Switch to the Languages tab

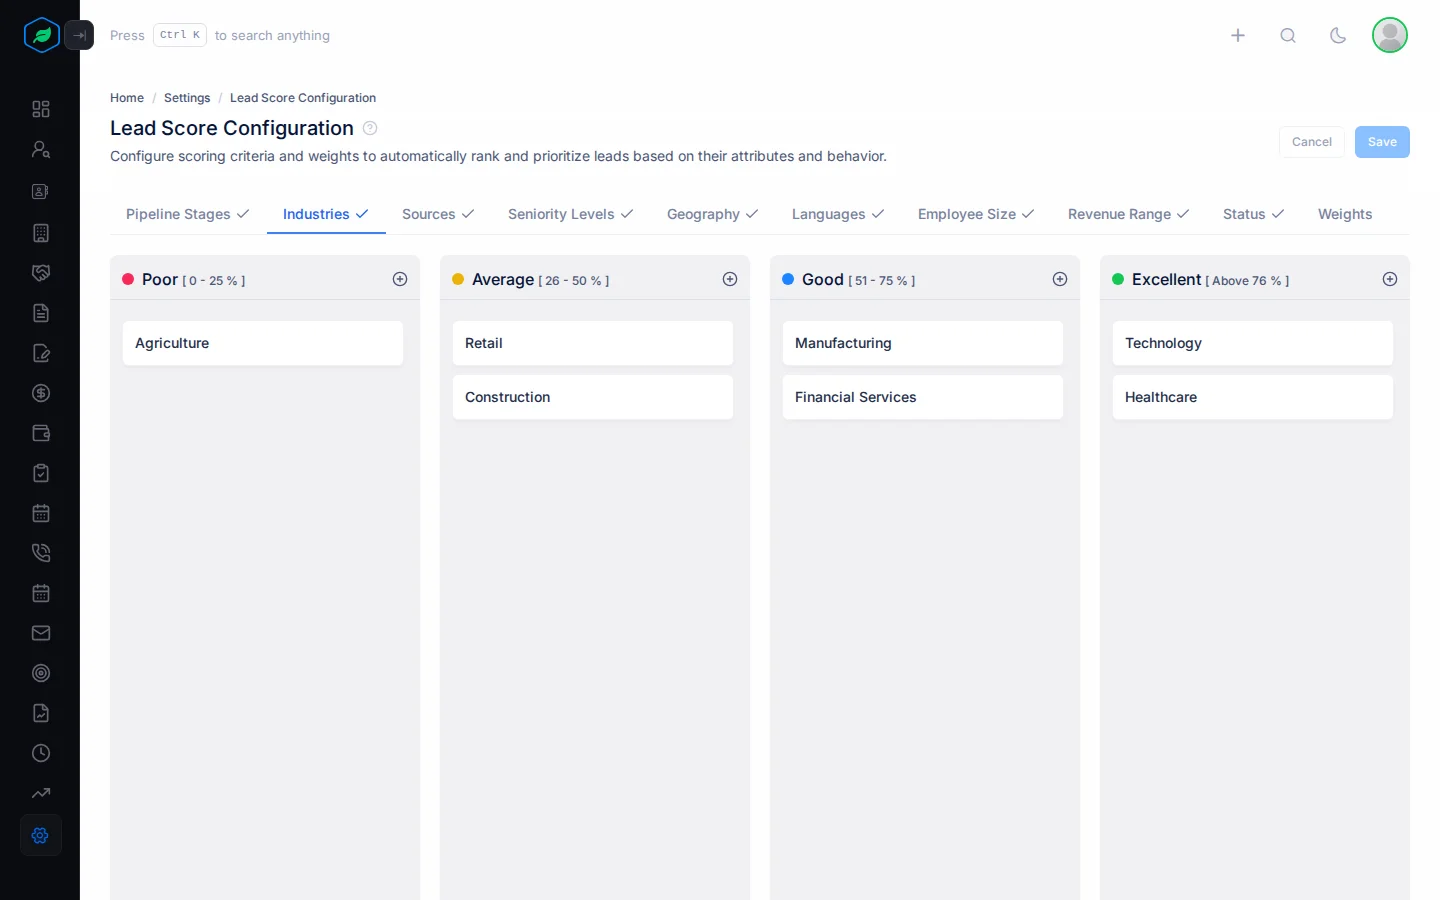pos(838,214)
